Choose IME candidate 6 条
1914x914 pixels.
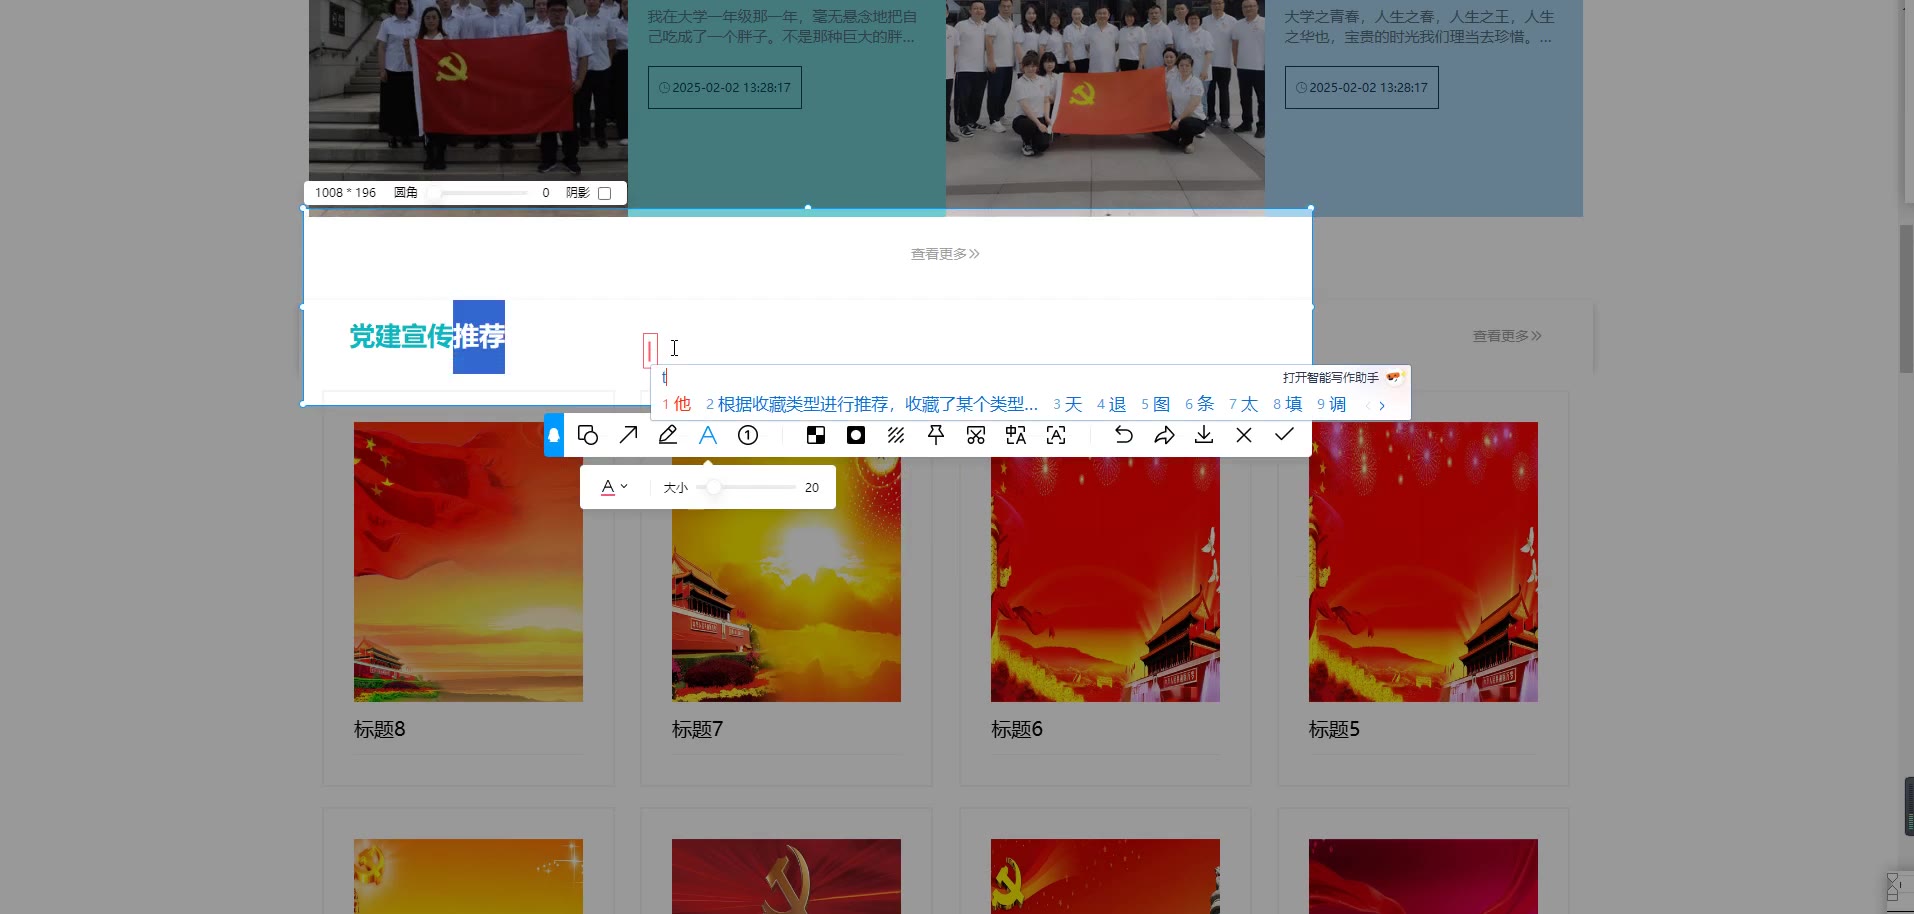pos(1199,404)
